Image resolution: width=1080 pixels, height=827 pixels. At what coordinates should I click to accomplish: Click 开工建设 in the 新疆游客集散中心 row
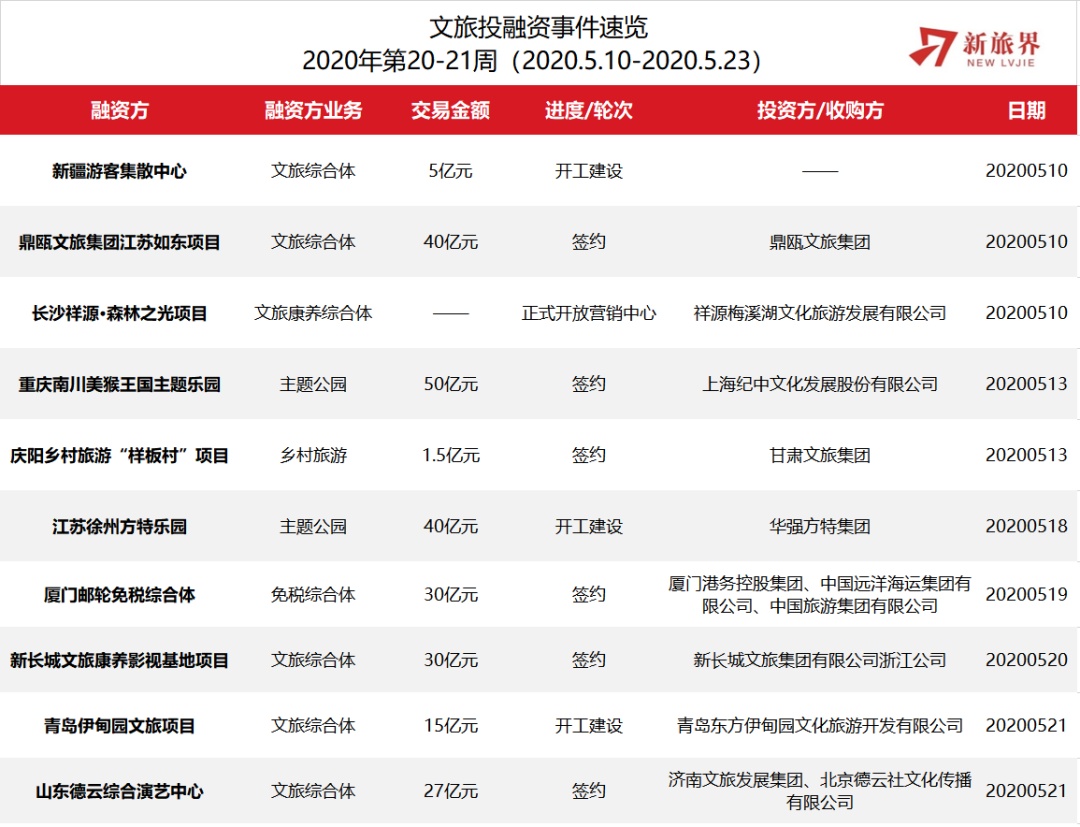tap(588, 171)
